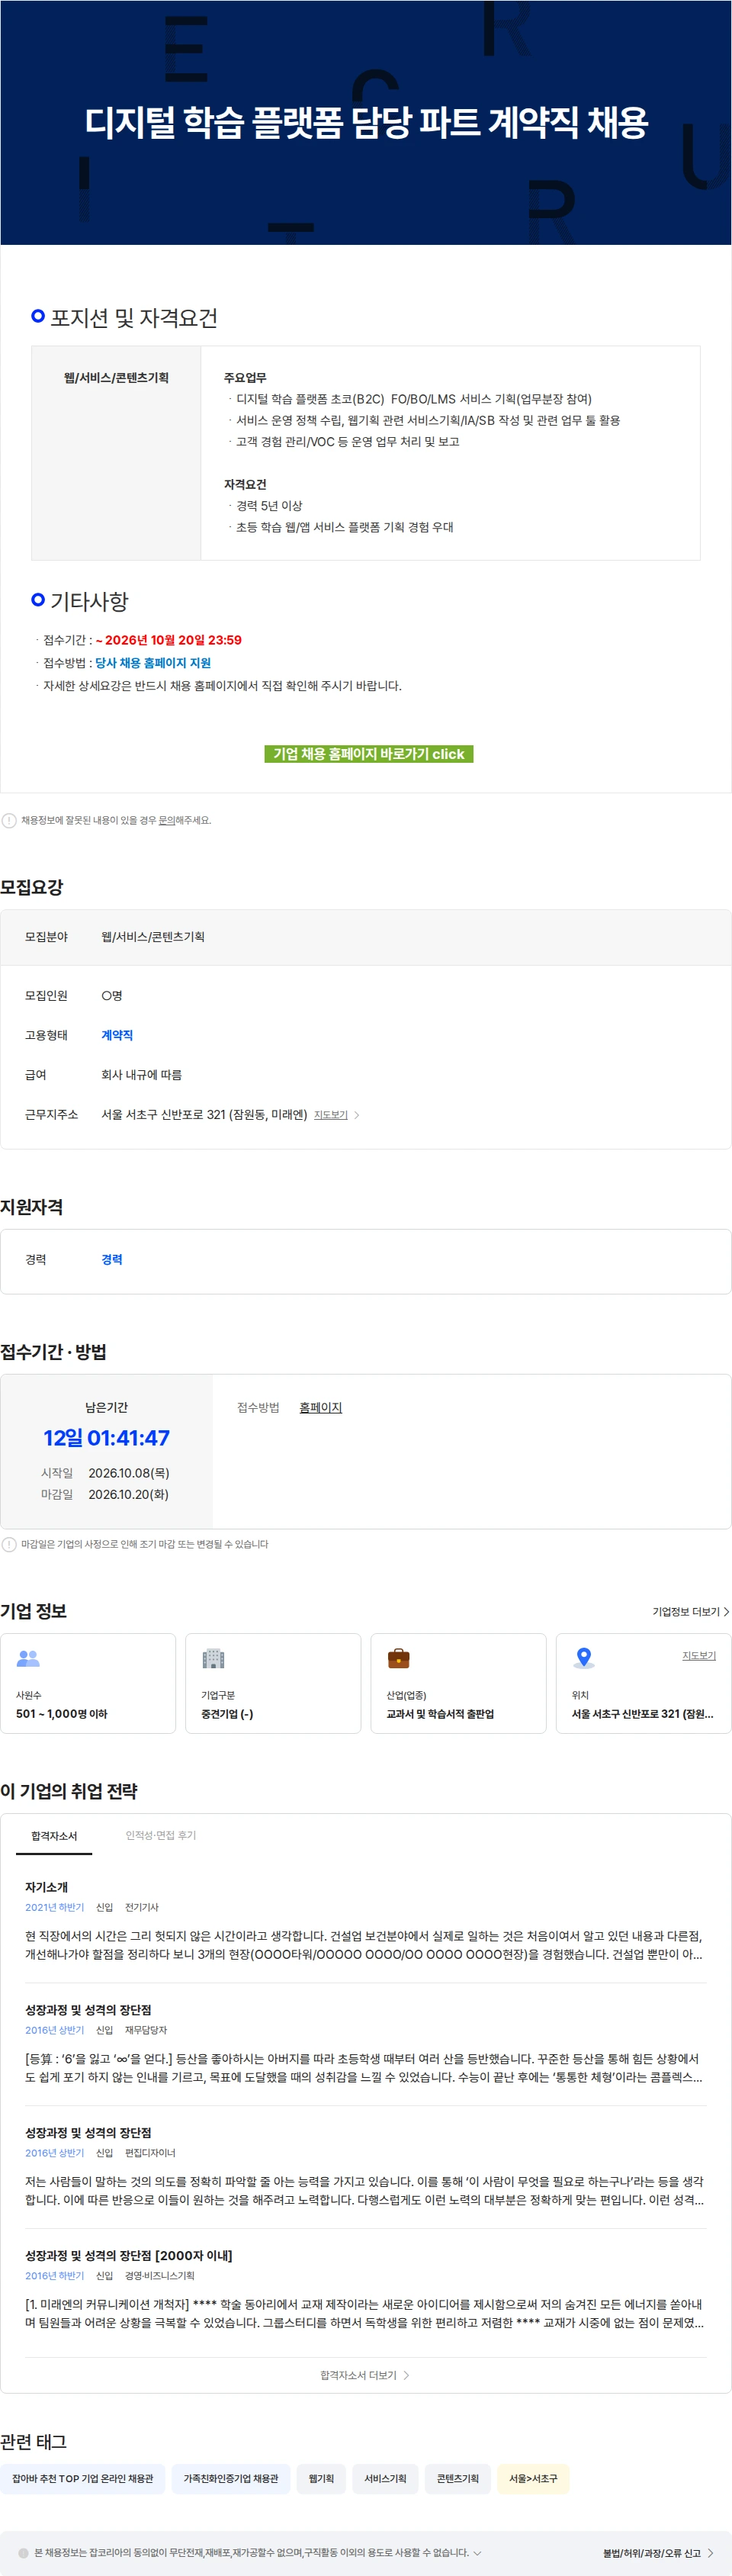732x2576 pixels.
Task: Click the start date '2026.10.08(목)'
Action: [x=129, y=1472]
